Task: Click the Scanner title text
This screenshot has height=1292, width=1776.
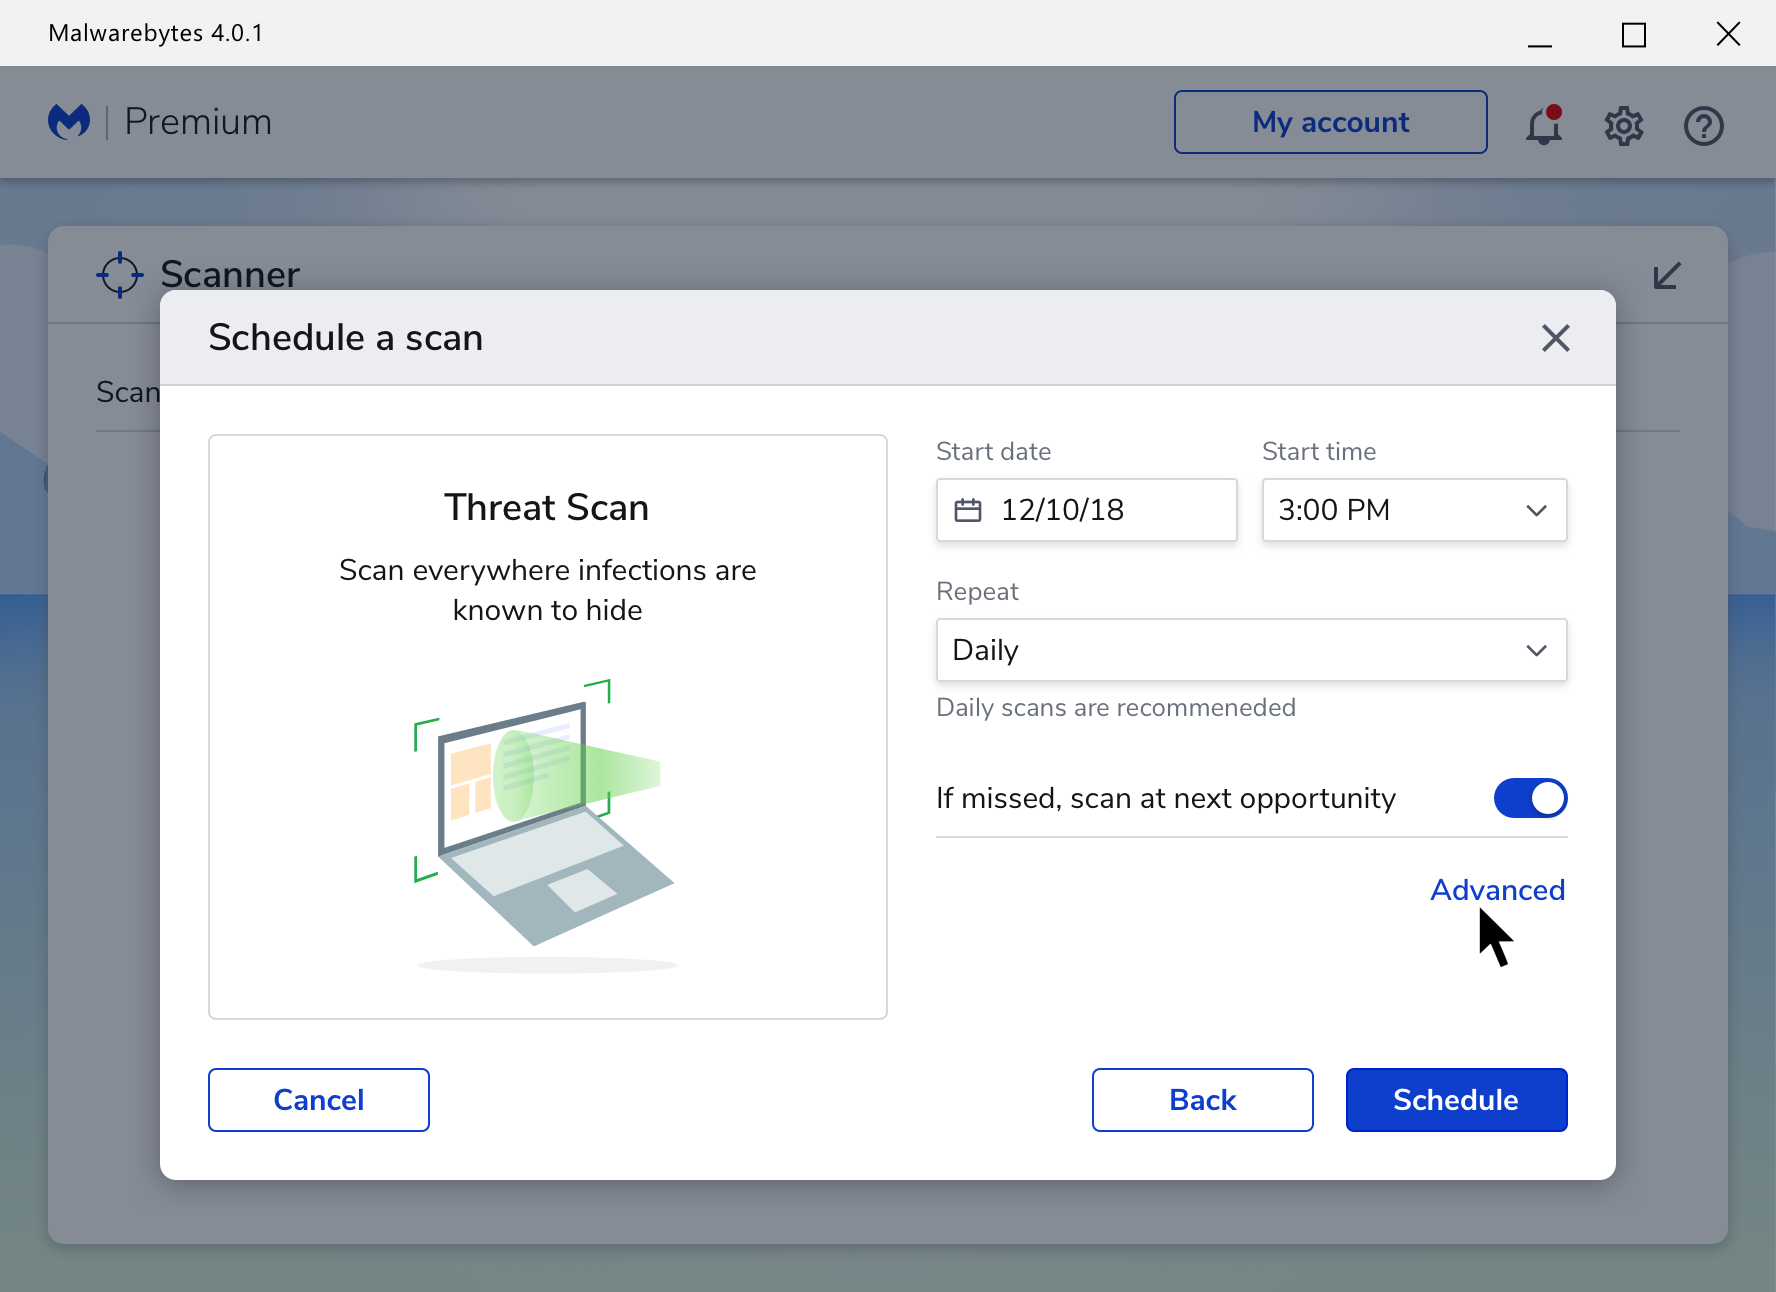Action: [230, 274]
